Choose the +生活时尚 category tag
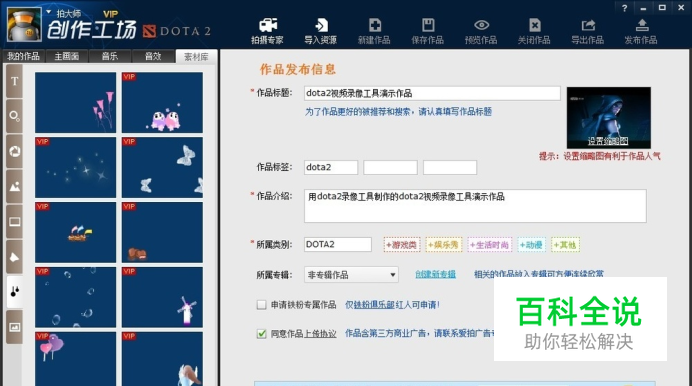 pos(489,245)
